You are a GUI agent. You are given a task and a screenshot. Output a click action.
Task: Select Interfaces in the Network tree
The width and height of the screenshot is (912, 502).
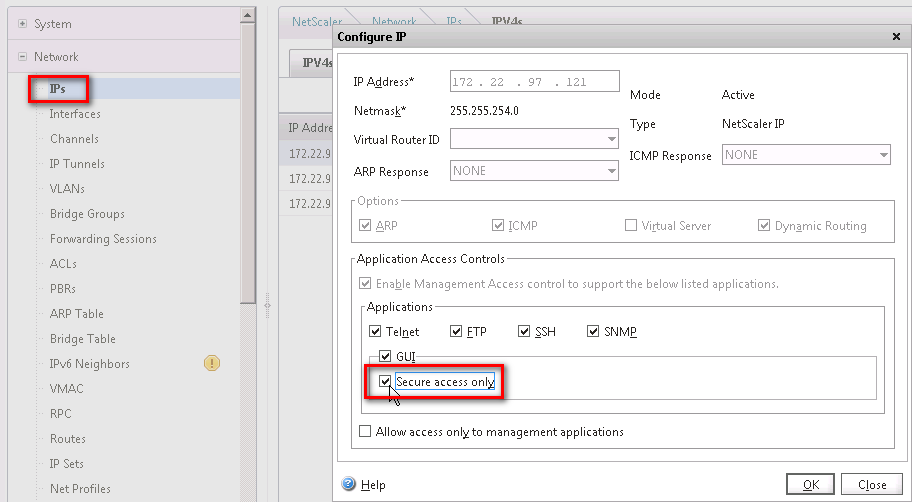pos(75,114)
